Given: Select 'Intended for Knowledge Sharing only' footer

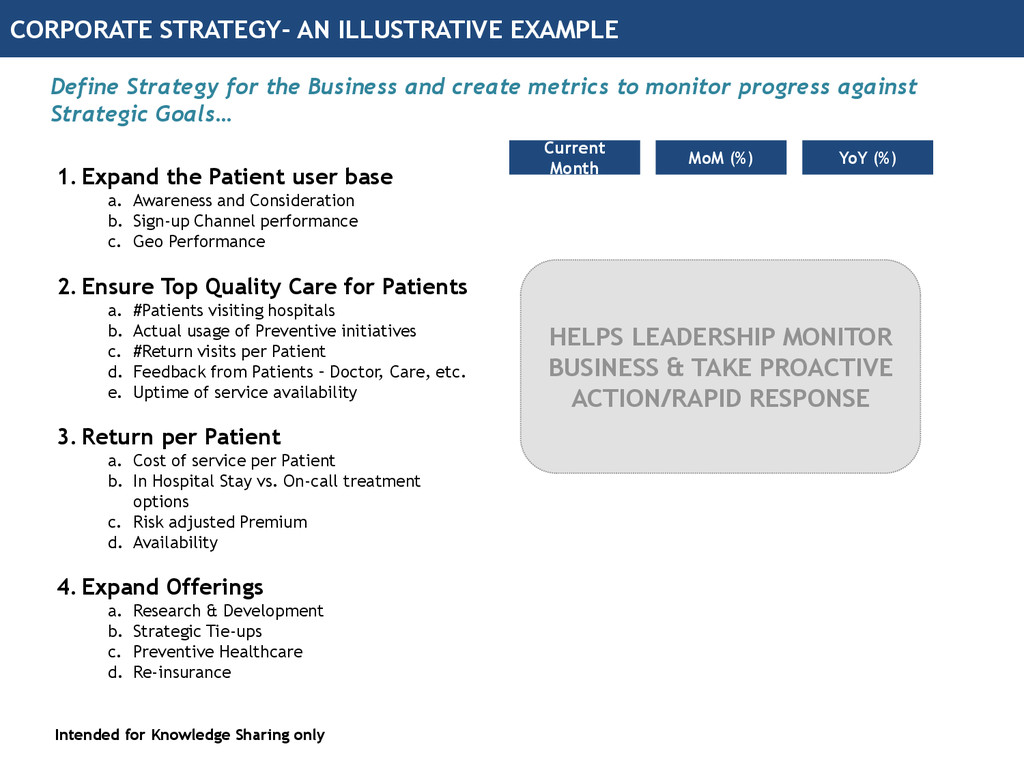Looking at the screenshot, I should (189, 735).
